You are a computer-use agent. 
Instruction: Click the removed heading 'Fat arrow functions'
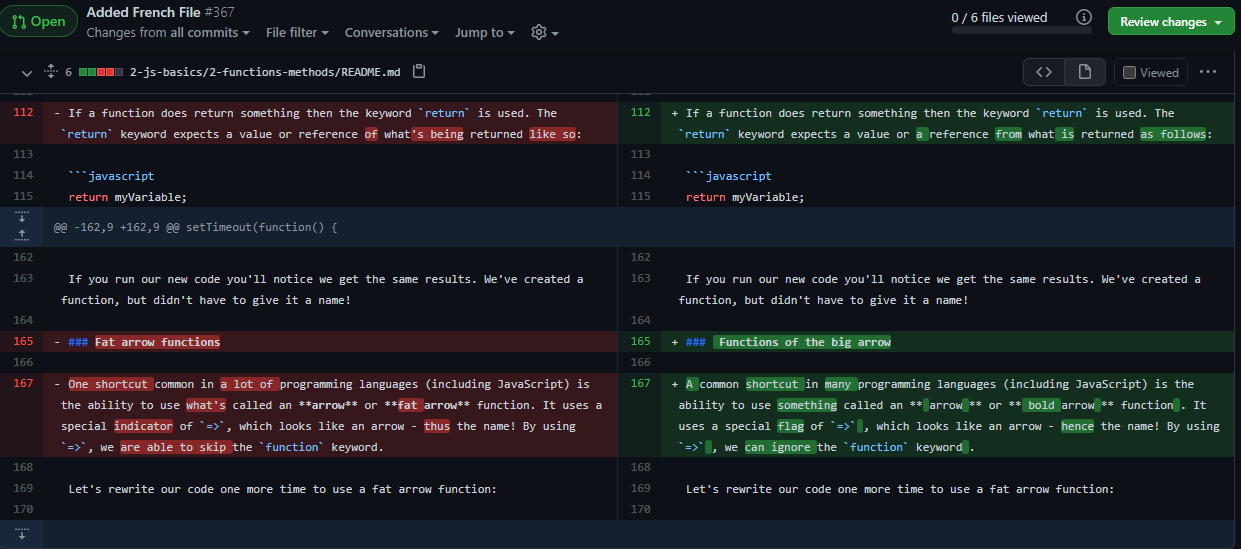158,342
